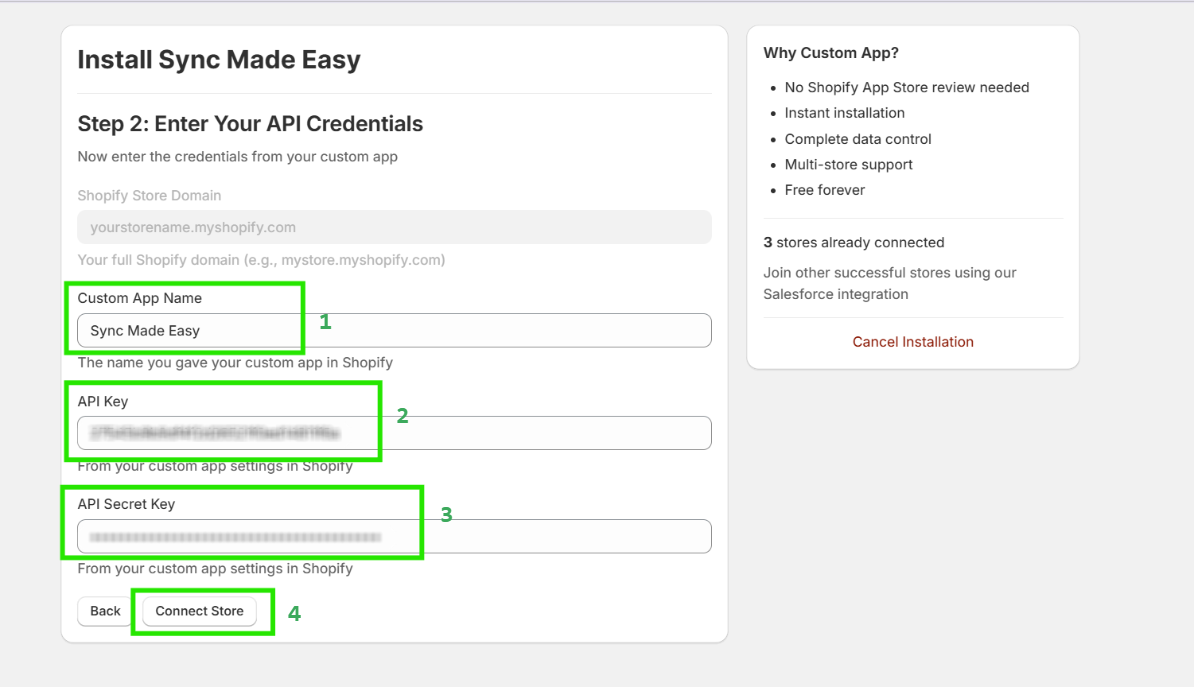Click the Cancel Installation link
Image resolution: width=1194 pixels, height=687 pixels.
click(x=913, y=342)
